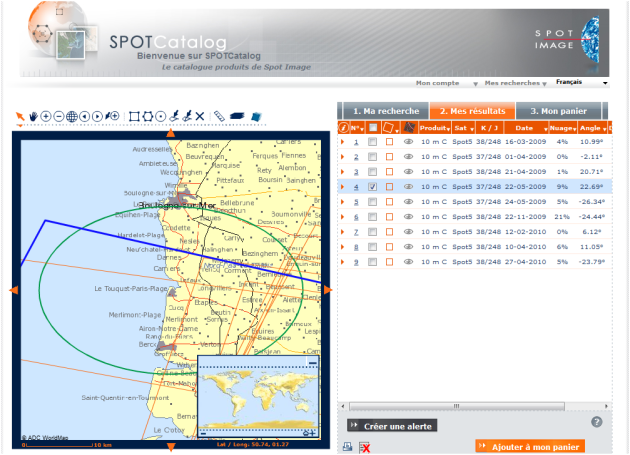Open the help question mark icon
This screenshot has height=455, width=630.
pyautogui.click(x=597, y=422)
